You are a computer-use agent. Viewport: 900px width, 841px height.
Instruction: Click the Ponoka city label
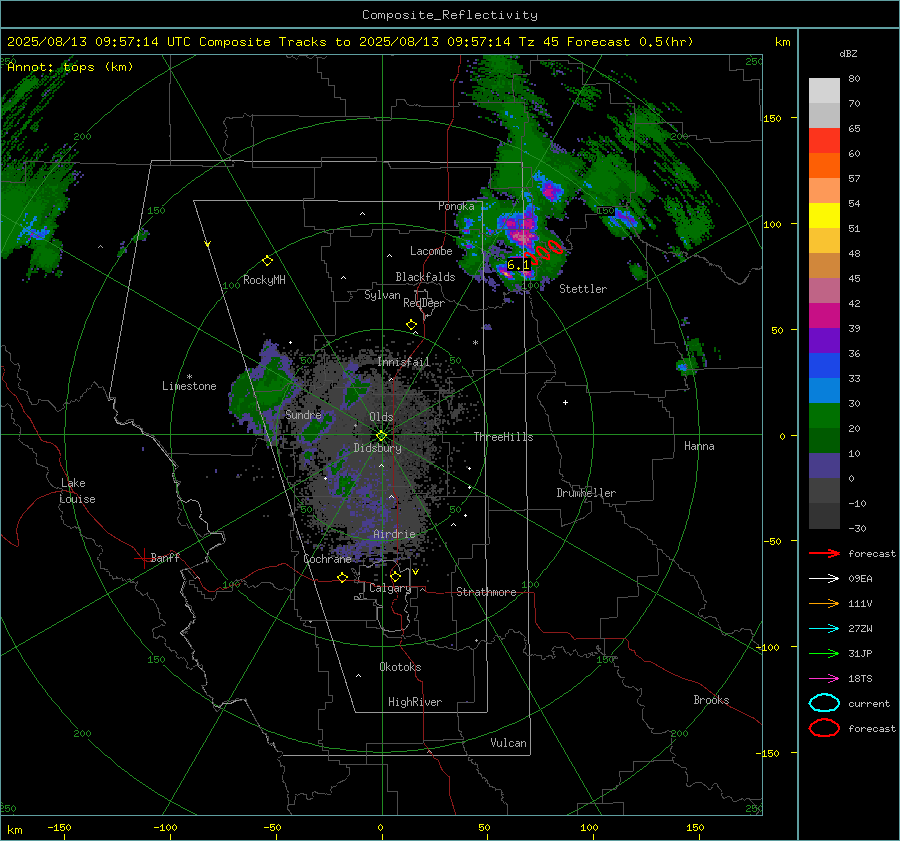pyautogui.click(x=456, y=206)
